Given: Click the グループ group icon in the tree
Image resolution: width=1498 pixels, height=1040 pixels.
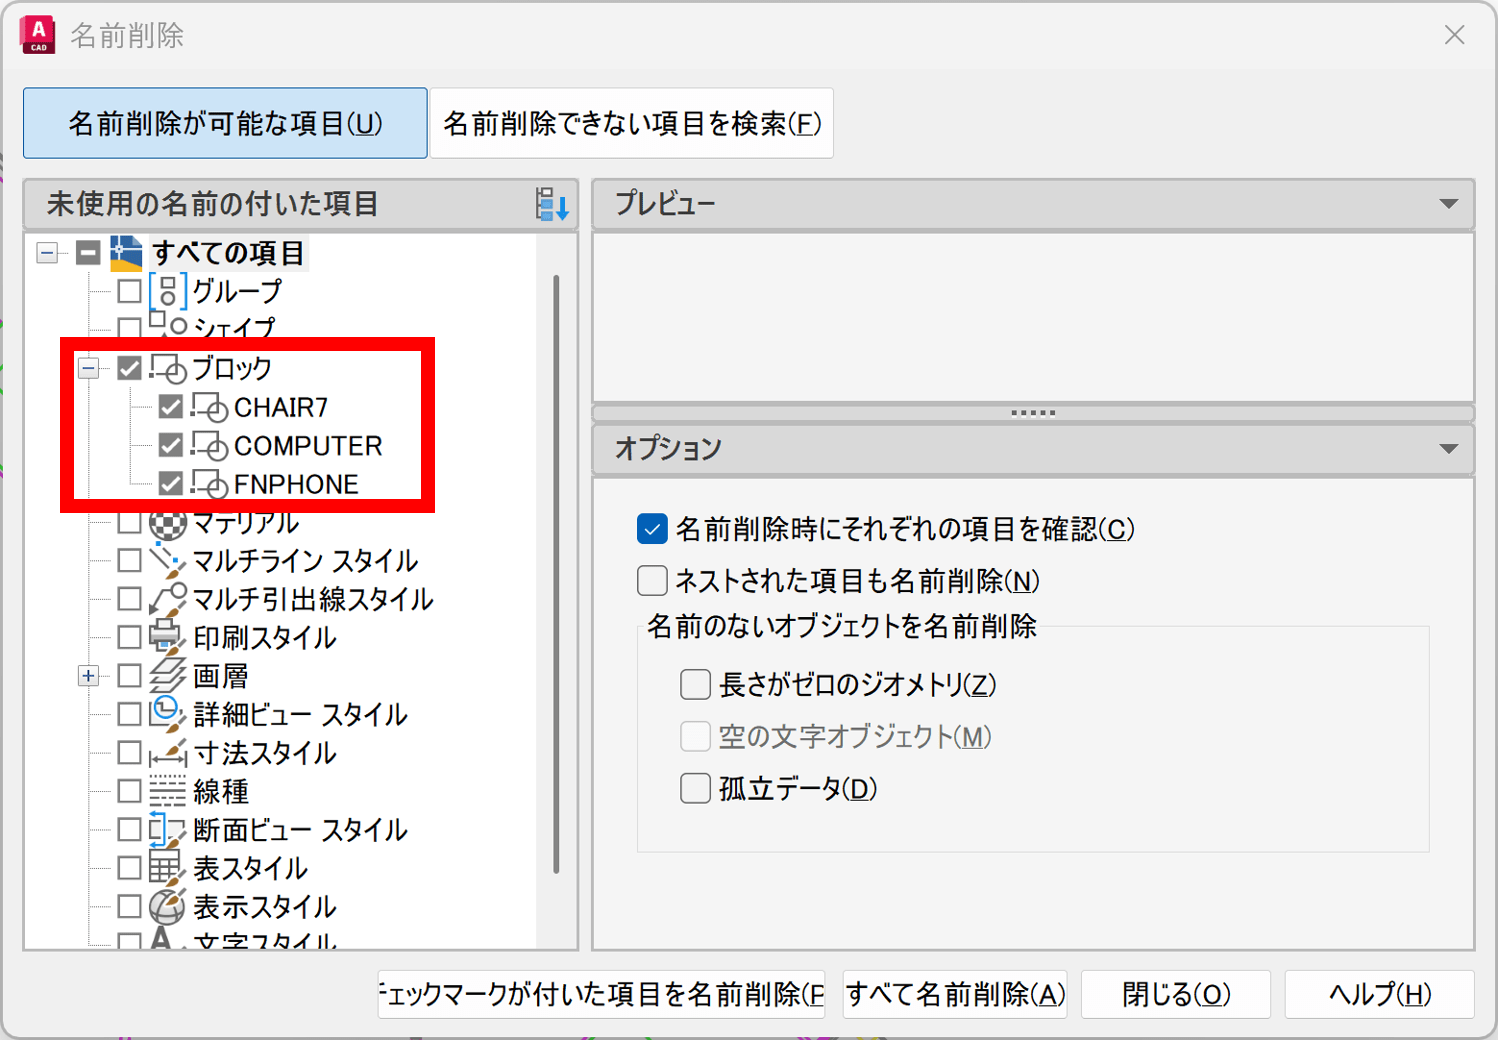Looking at the screenshot, I should tap(167, 291).
